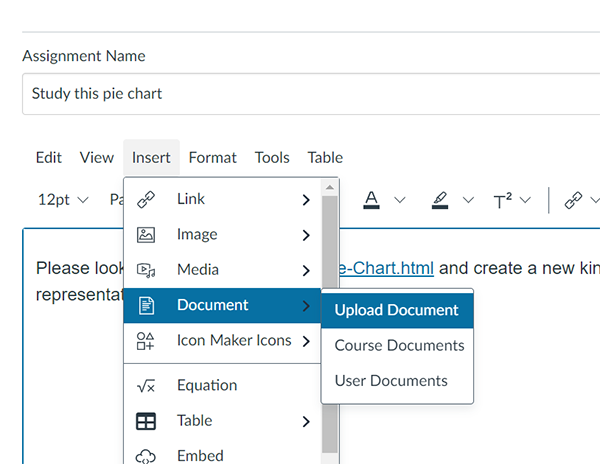Click the Insert menu scrollbar thumb
The height and width of the screenshot is (464, 600).
pos(329,324)
